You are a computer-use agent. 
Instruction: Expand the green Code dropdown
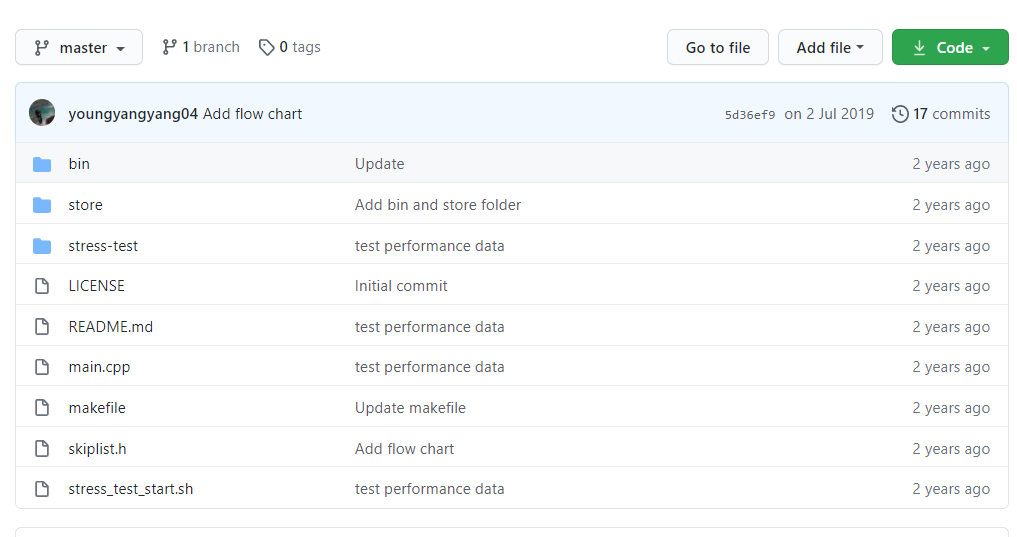click(x=950, y=47)
